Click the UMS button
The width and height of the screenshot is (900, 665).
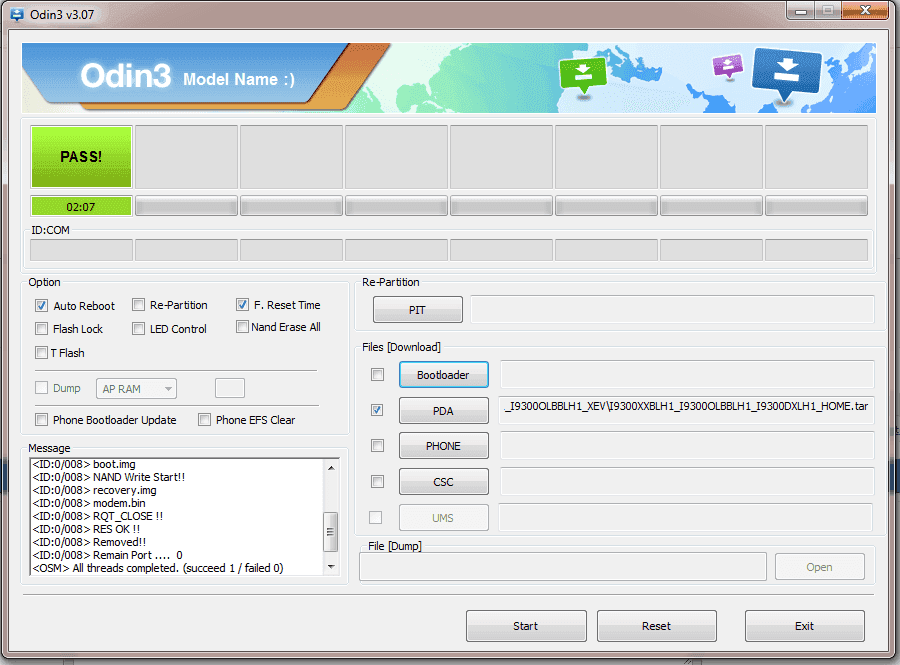444,518
